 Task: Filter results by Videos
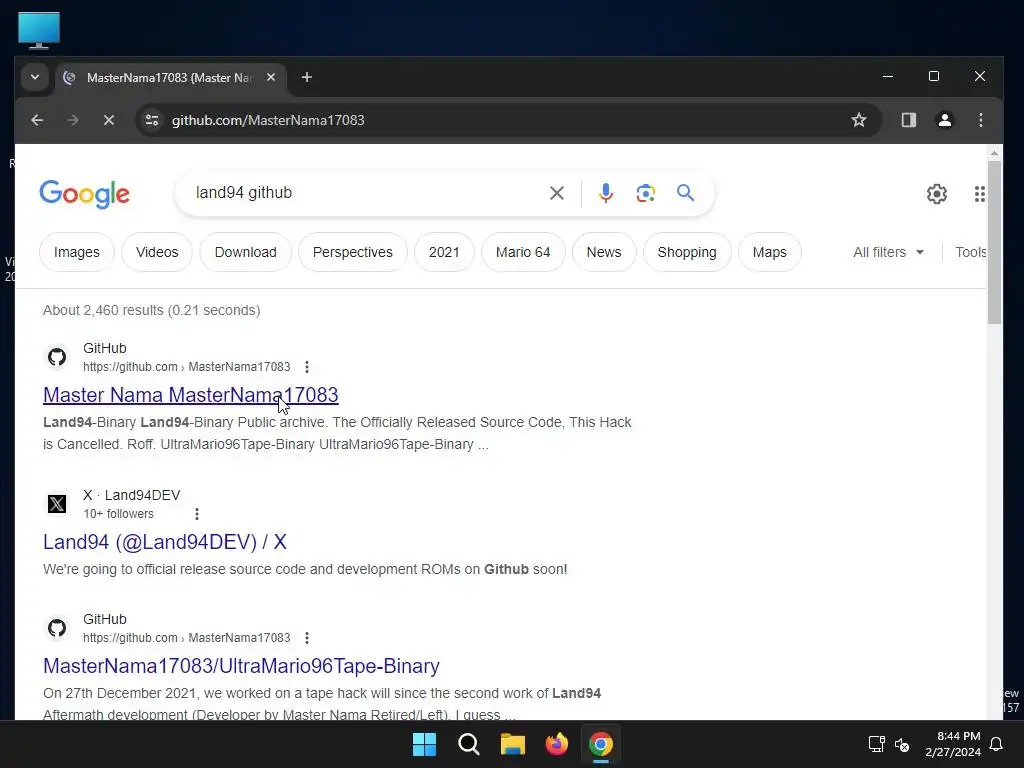coord(157,252)
